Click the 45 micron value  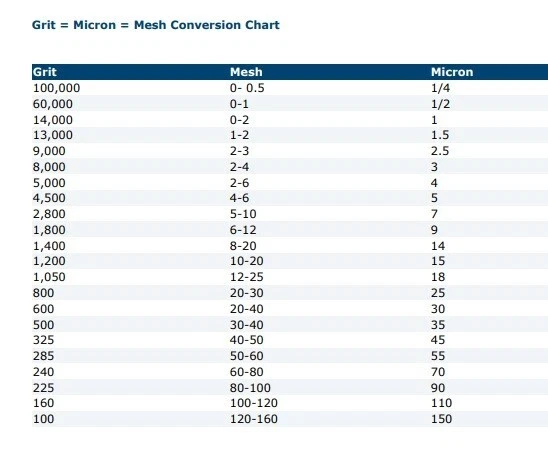click(x=438, y=340)
